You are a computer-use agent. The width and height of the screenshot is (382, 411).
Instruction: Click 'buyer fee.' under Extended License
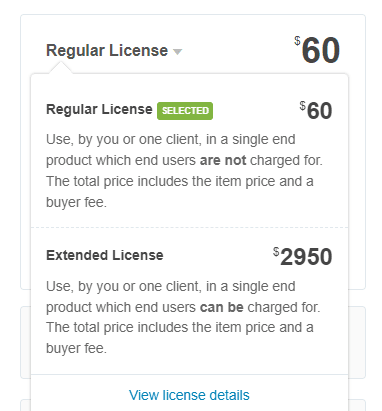pyautogui.click(x=76, y=349)
